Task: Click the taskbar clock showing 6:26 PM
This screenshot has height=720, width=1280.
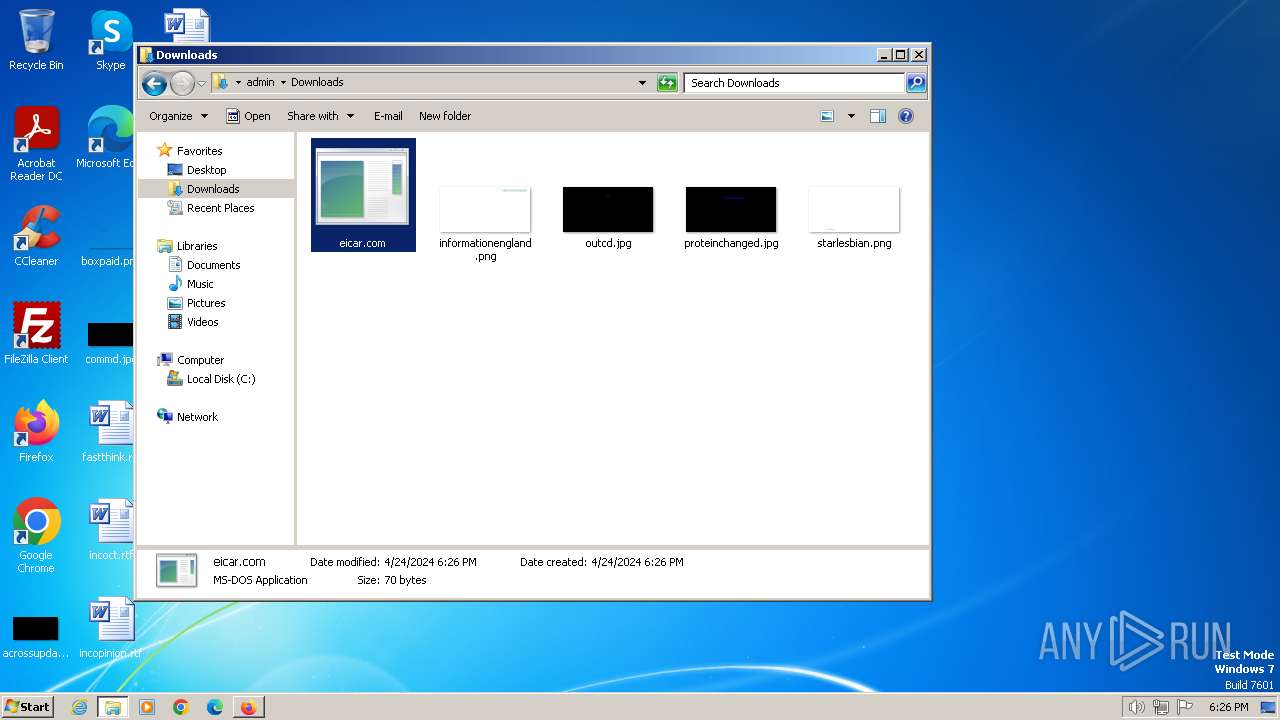Action: [x=1228, y=707]
